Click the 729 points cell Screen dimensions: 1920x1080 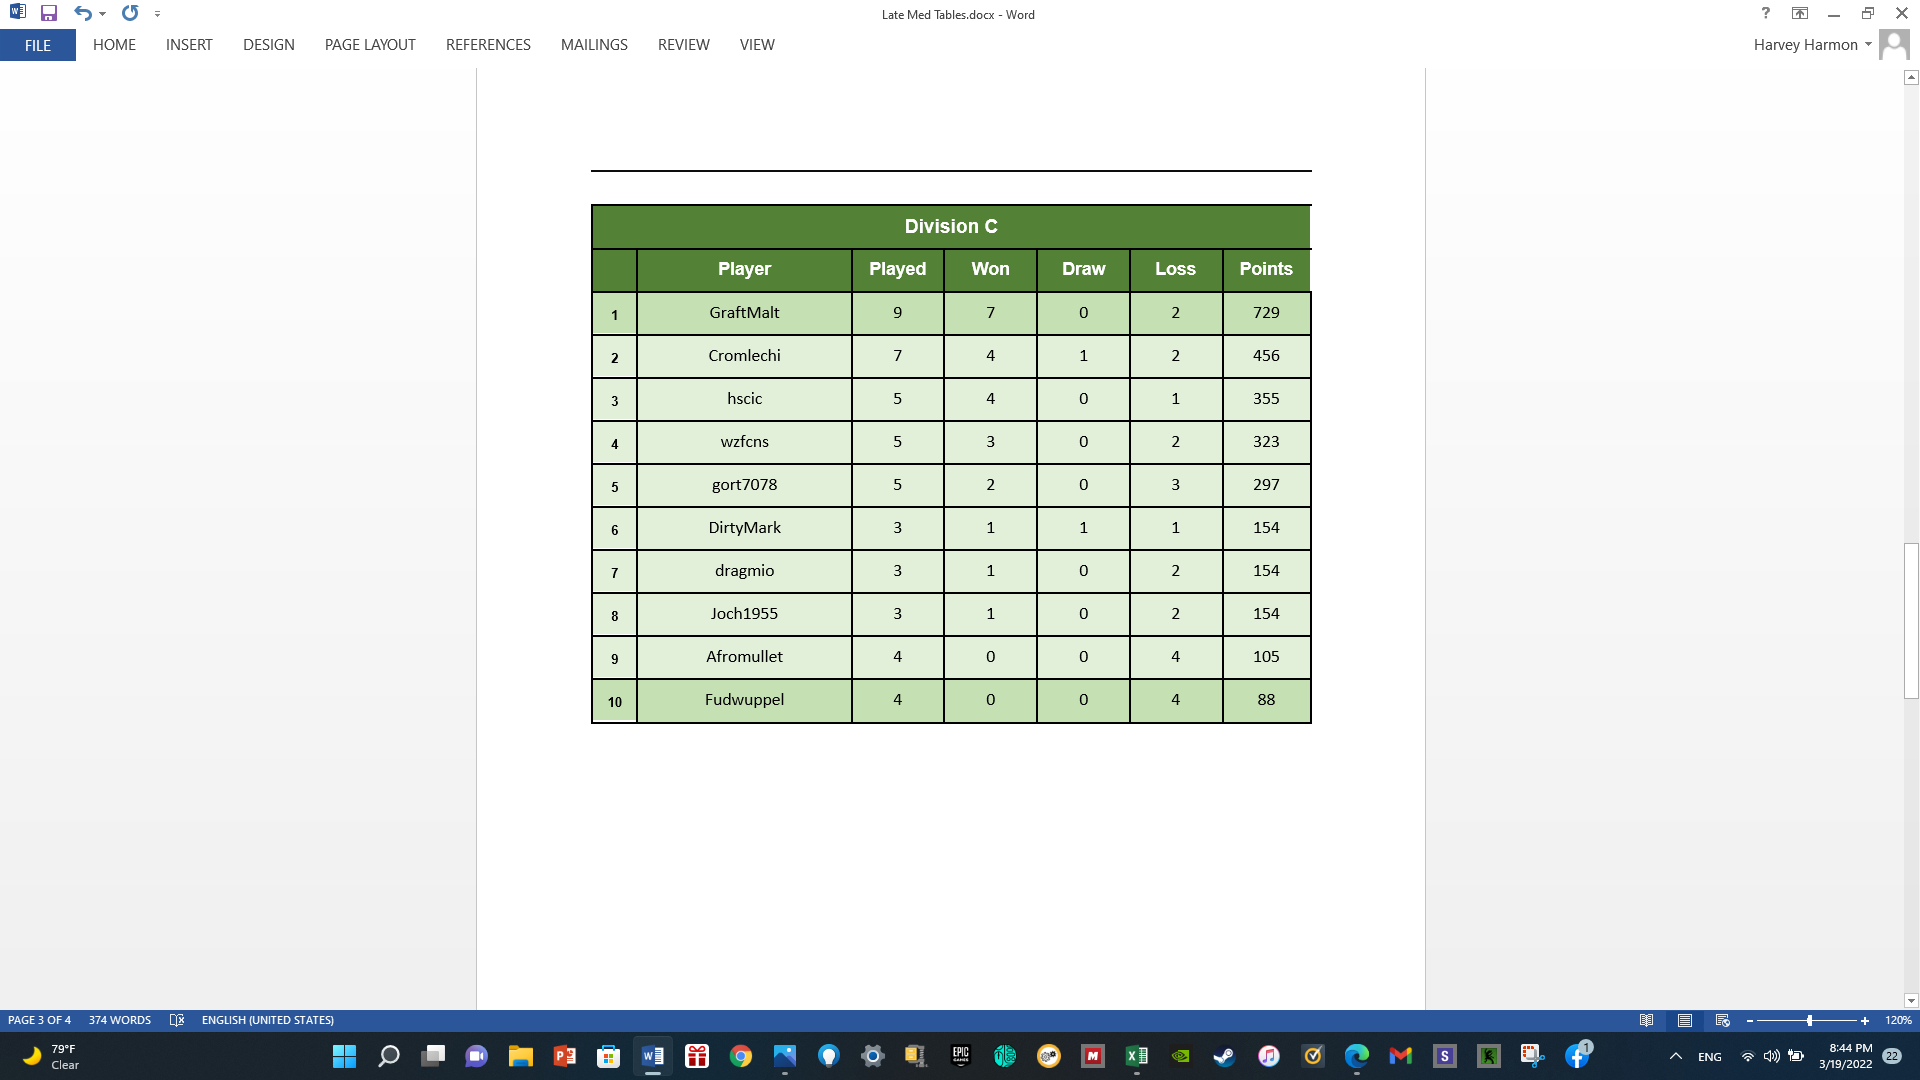coord(1266,313)
